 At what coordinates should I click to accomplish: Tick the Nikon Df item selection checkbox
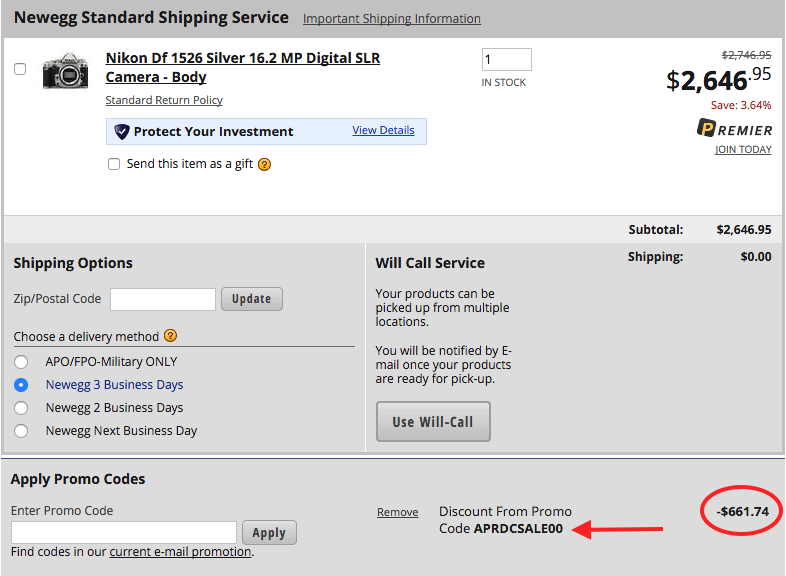(x=20, y=69)
